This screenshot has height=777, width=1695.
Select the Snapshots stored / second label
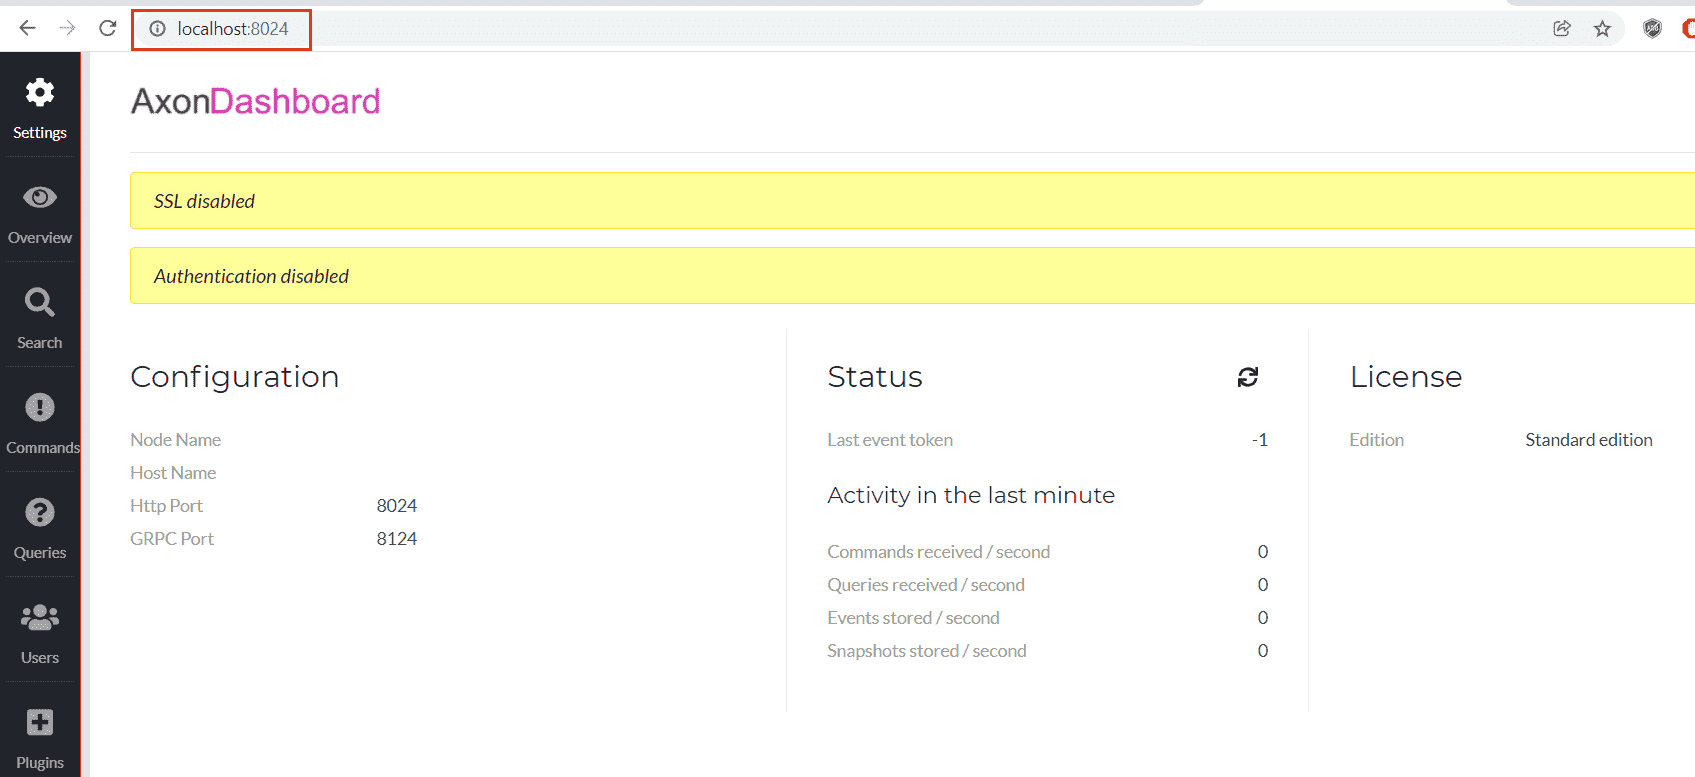click(x=927, y=651)
